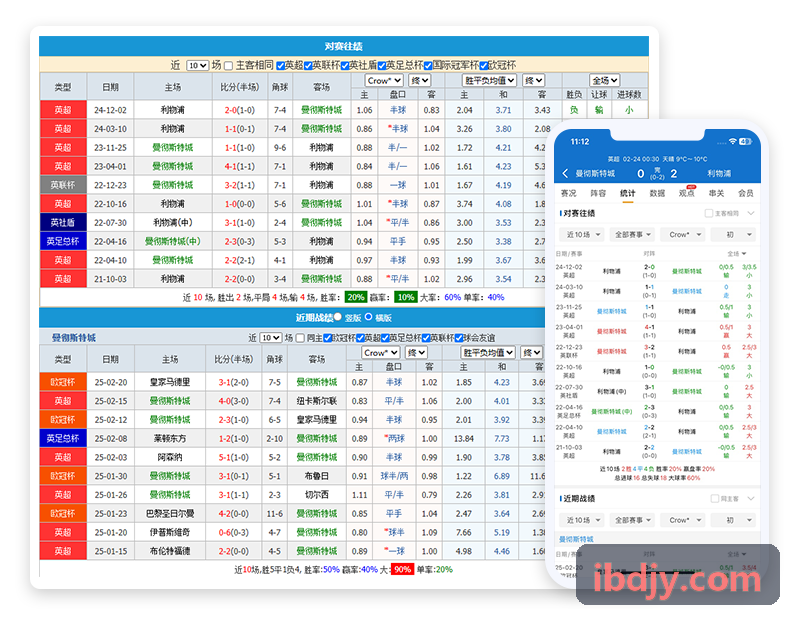Open phone 全部赛事 dropdown under 对赛往绩
This screenshot has width=800, height=625.
coord(633,235)
